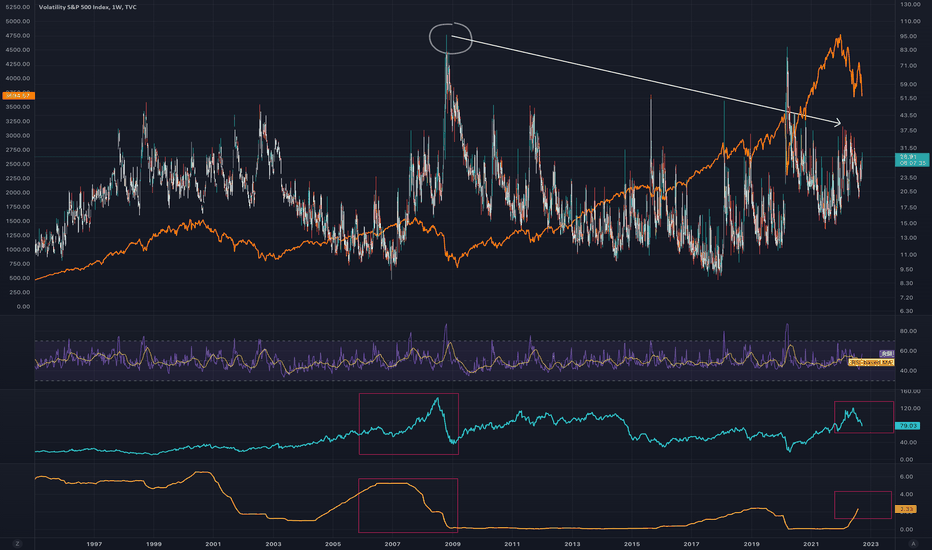Click the 1999 year label on time axis
This screenshot has height=550, width=932.
pos(153,543)
